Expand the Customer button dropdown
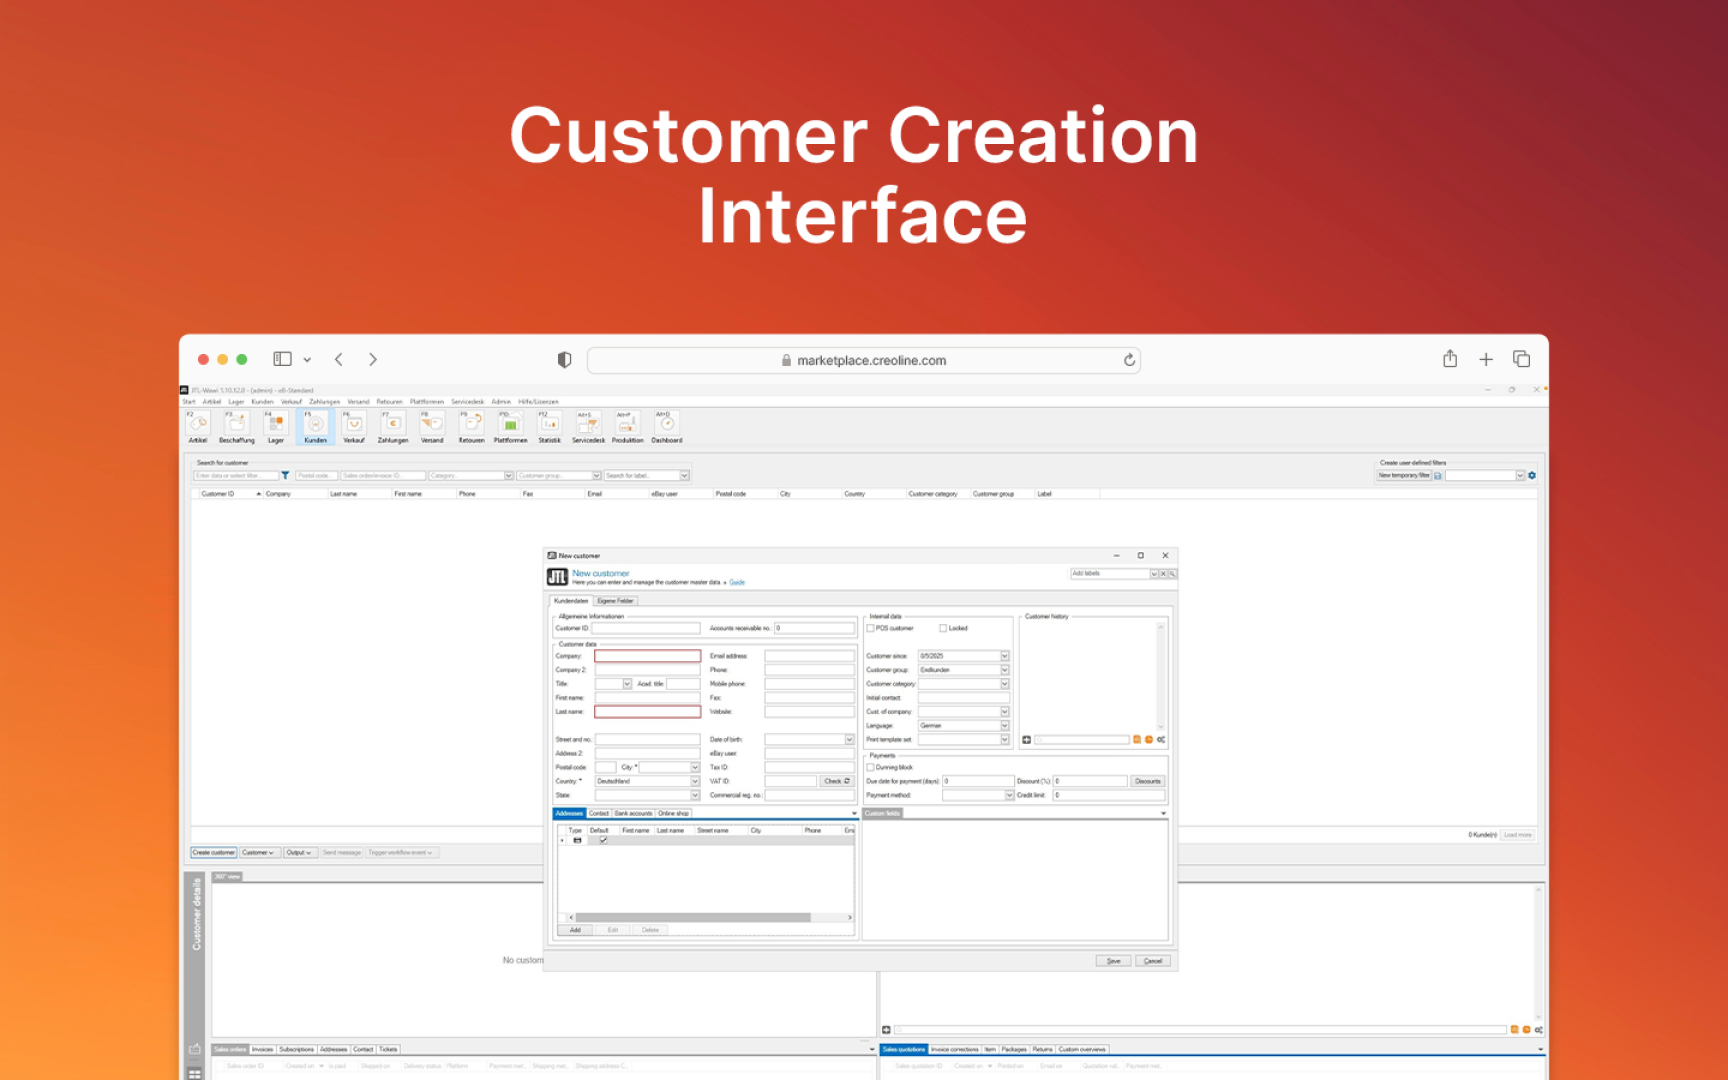 259,853
